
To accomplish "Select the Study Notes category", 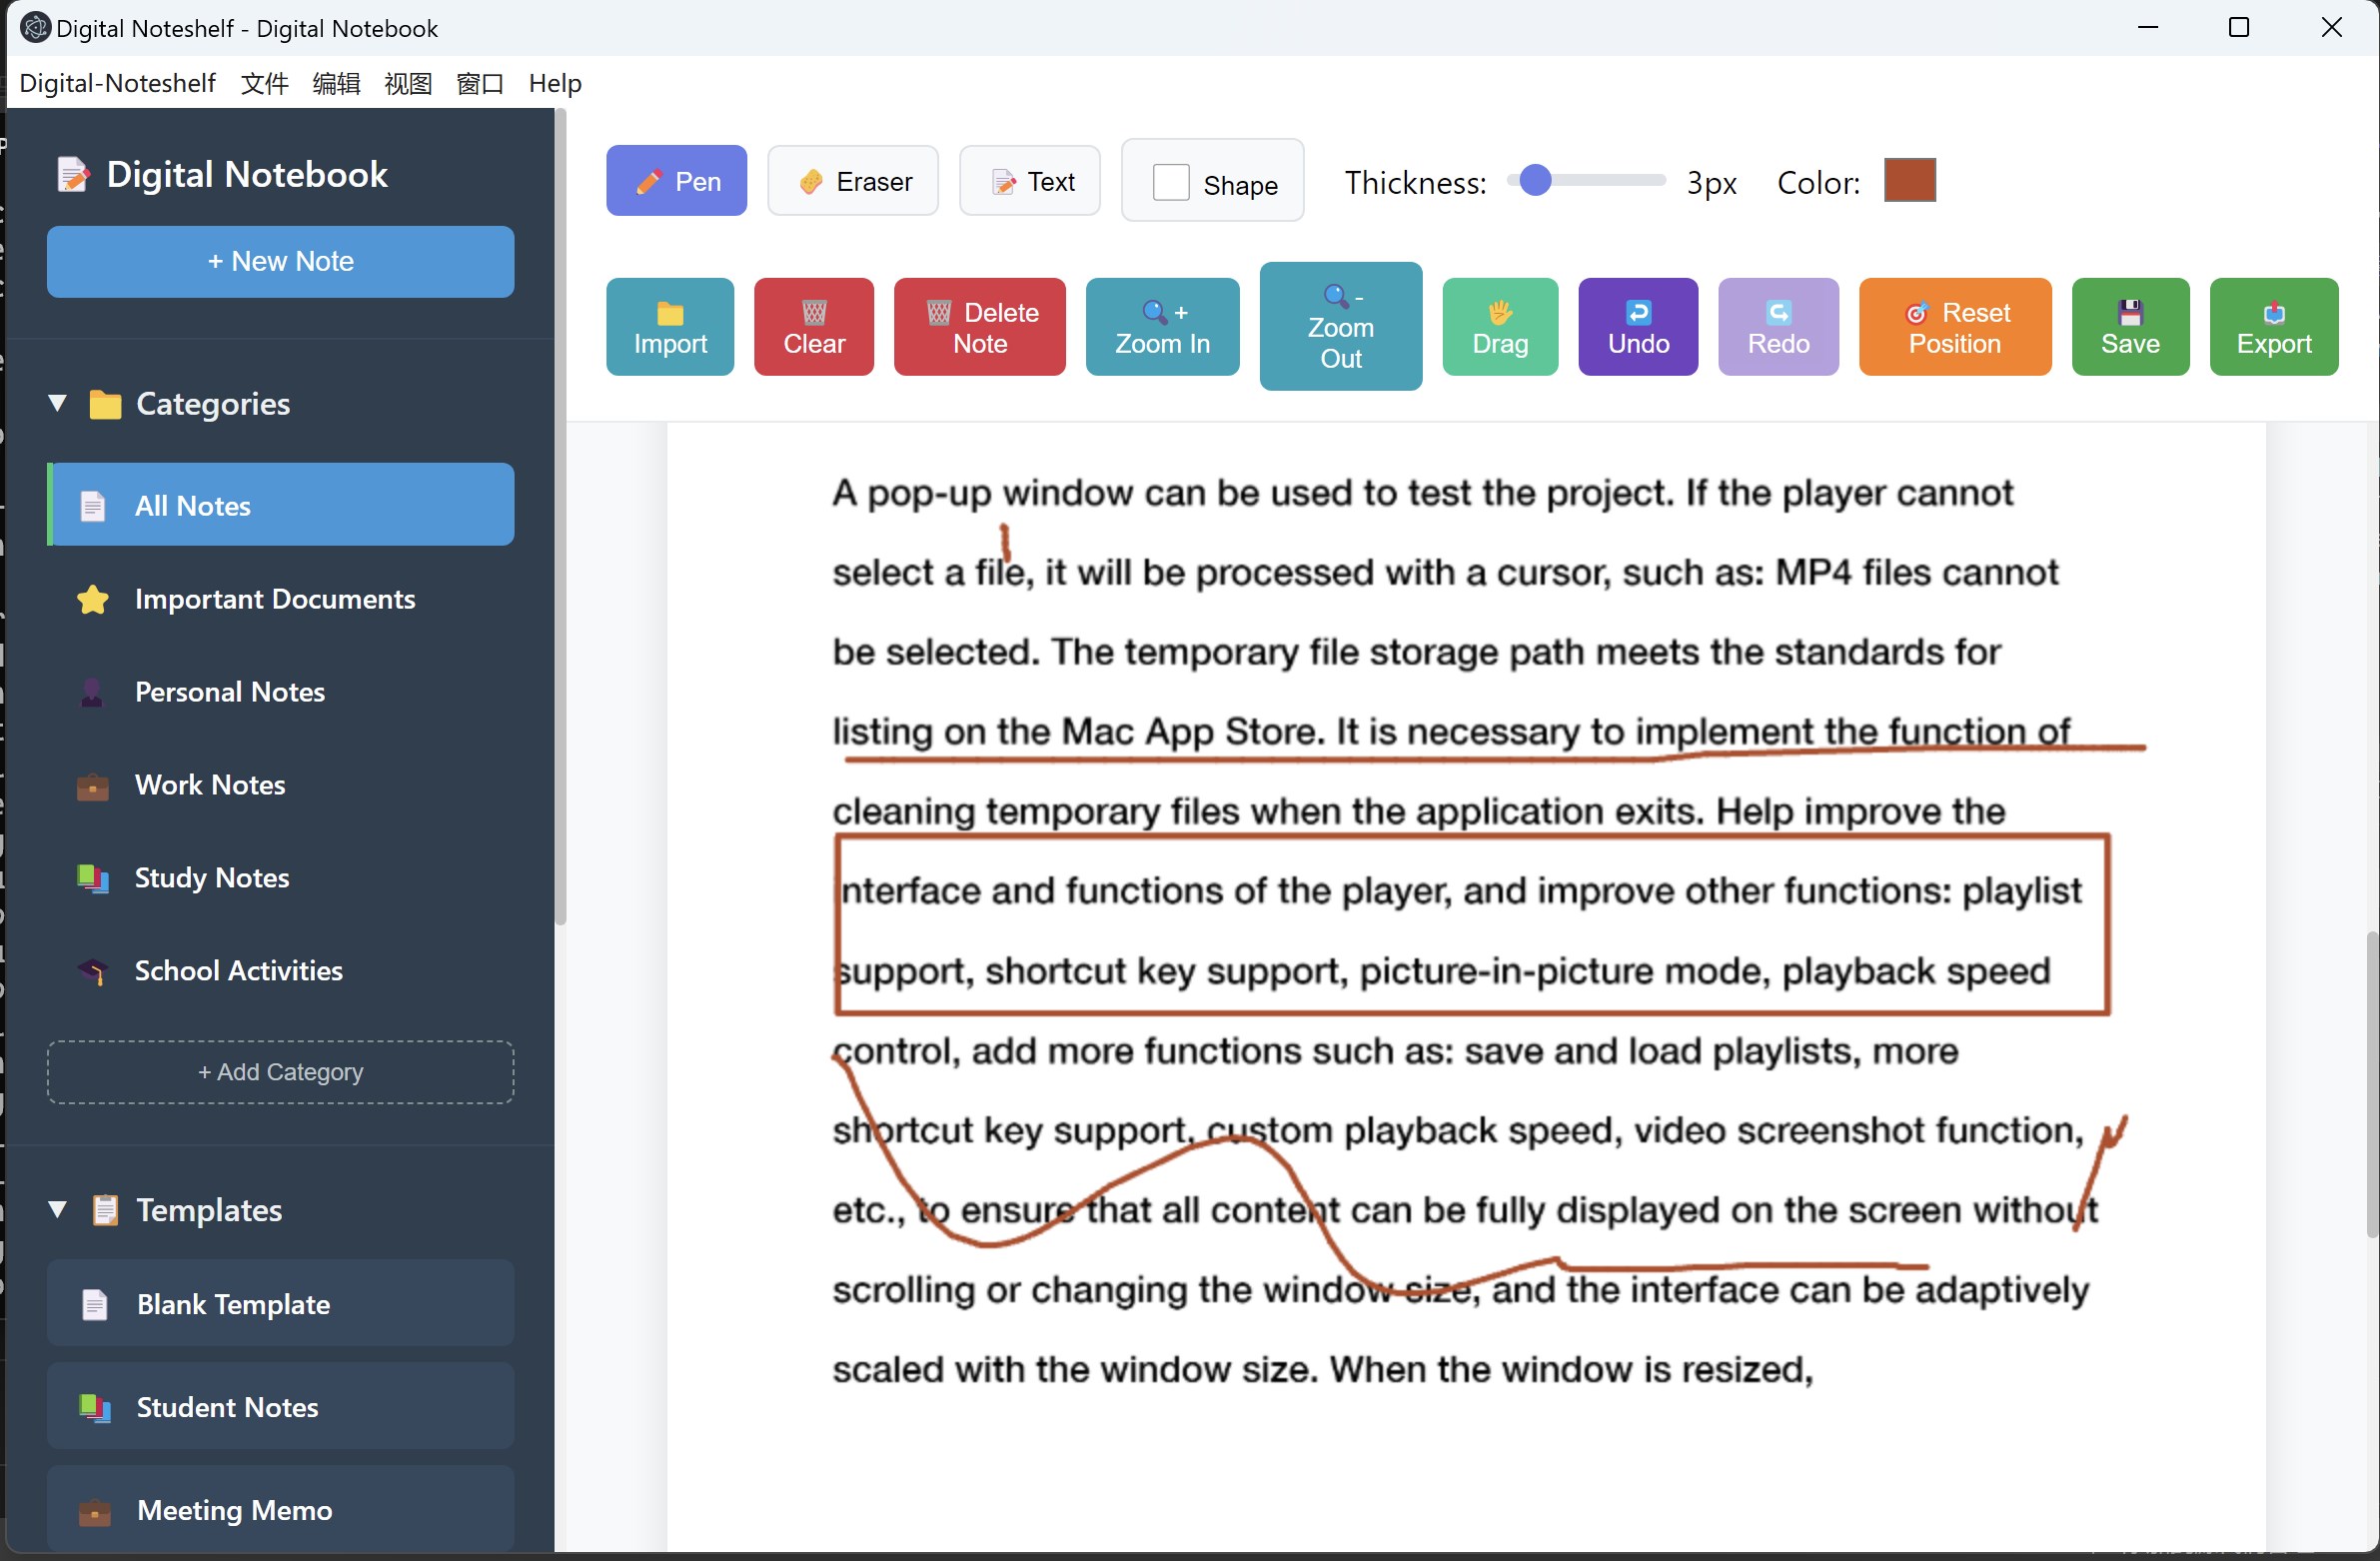I will tap(212, 879).
